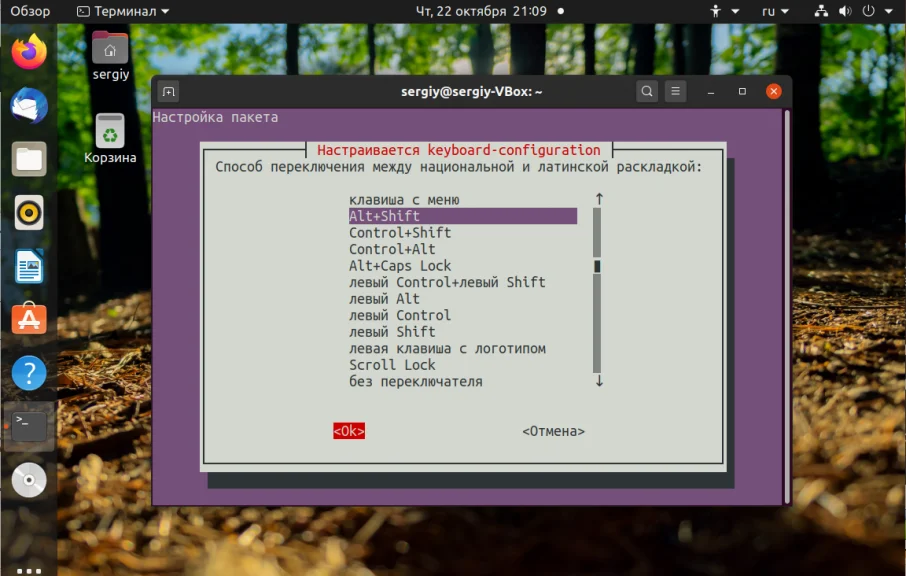Click the power icon in the top bar
The width and height of the screenshot is (906, 576).
868,11
